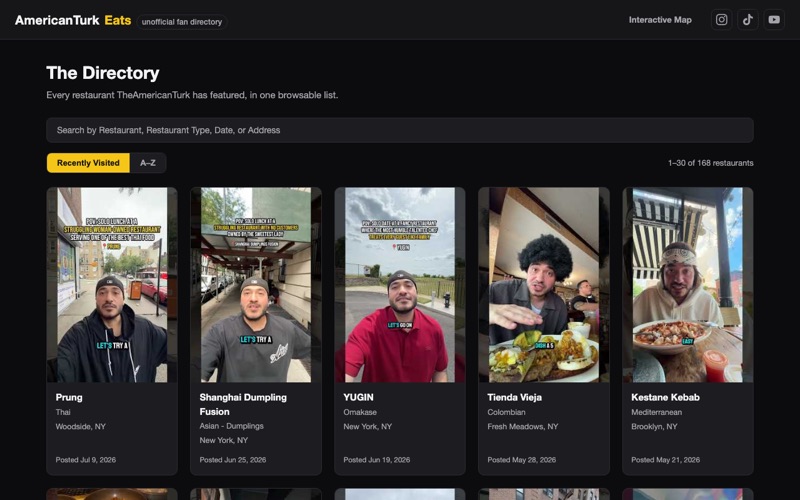Click the YUGIN restaurant title
This screenshot has height=500, width=800.
[358, 397]
